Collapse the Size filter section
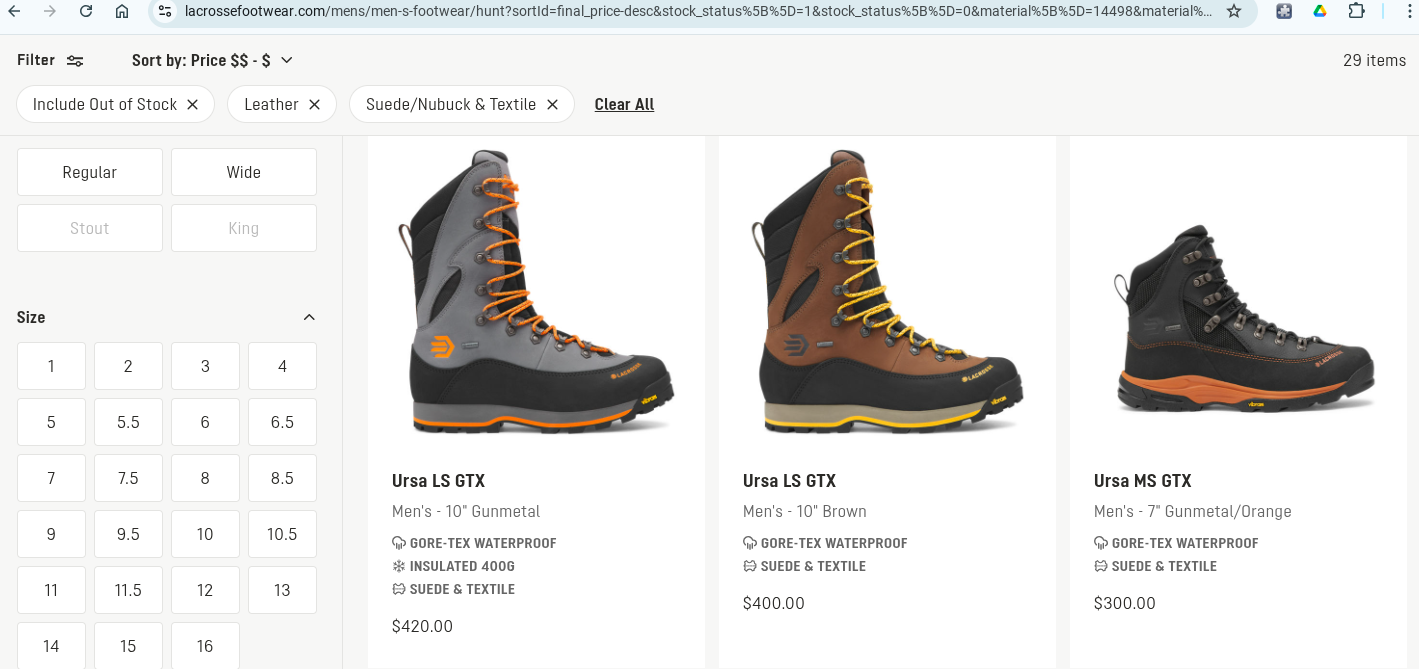This screenshot has width=1419, height=669. tap(309, 317)
